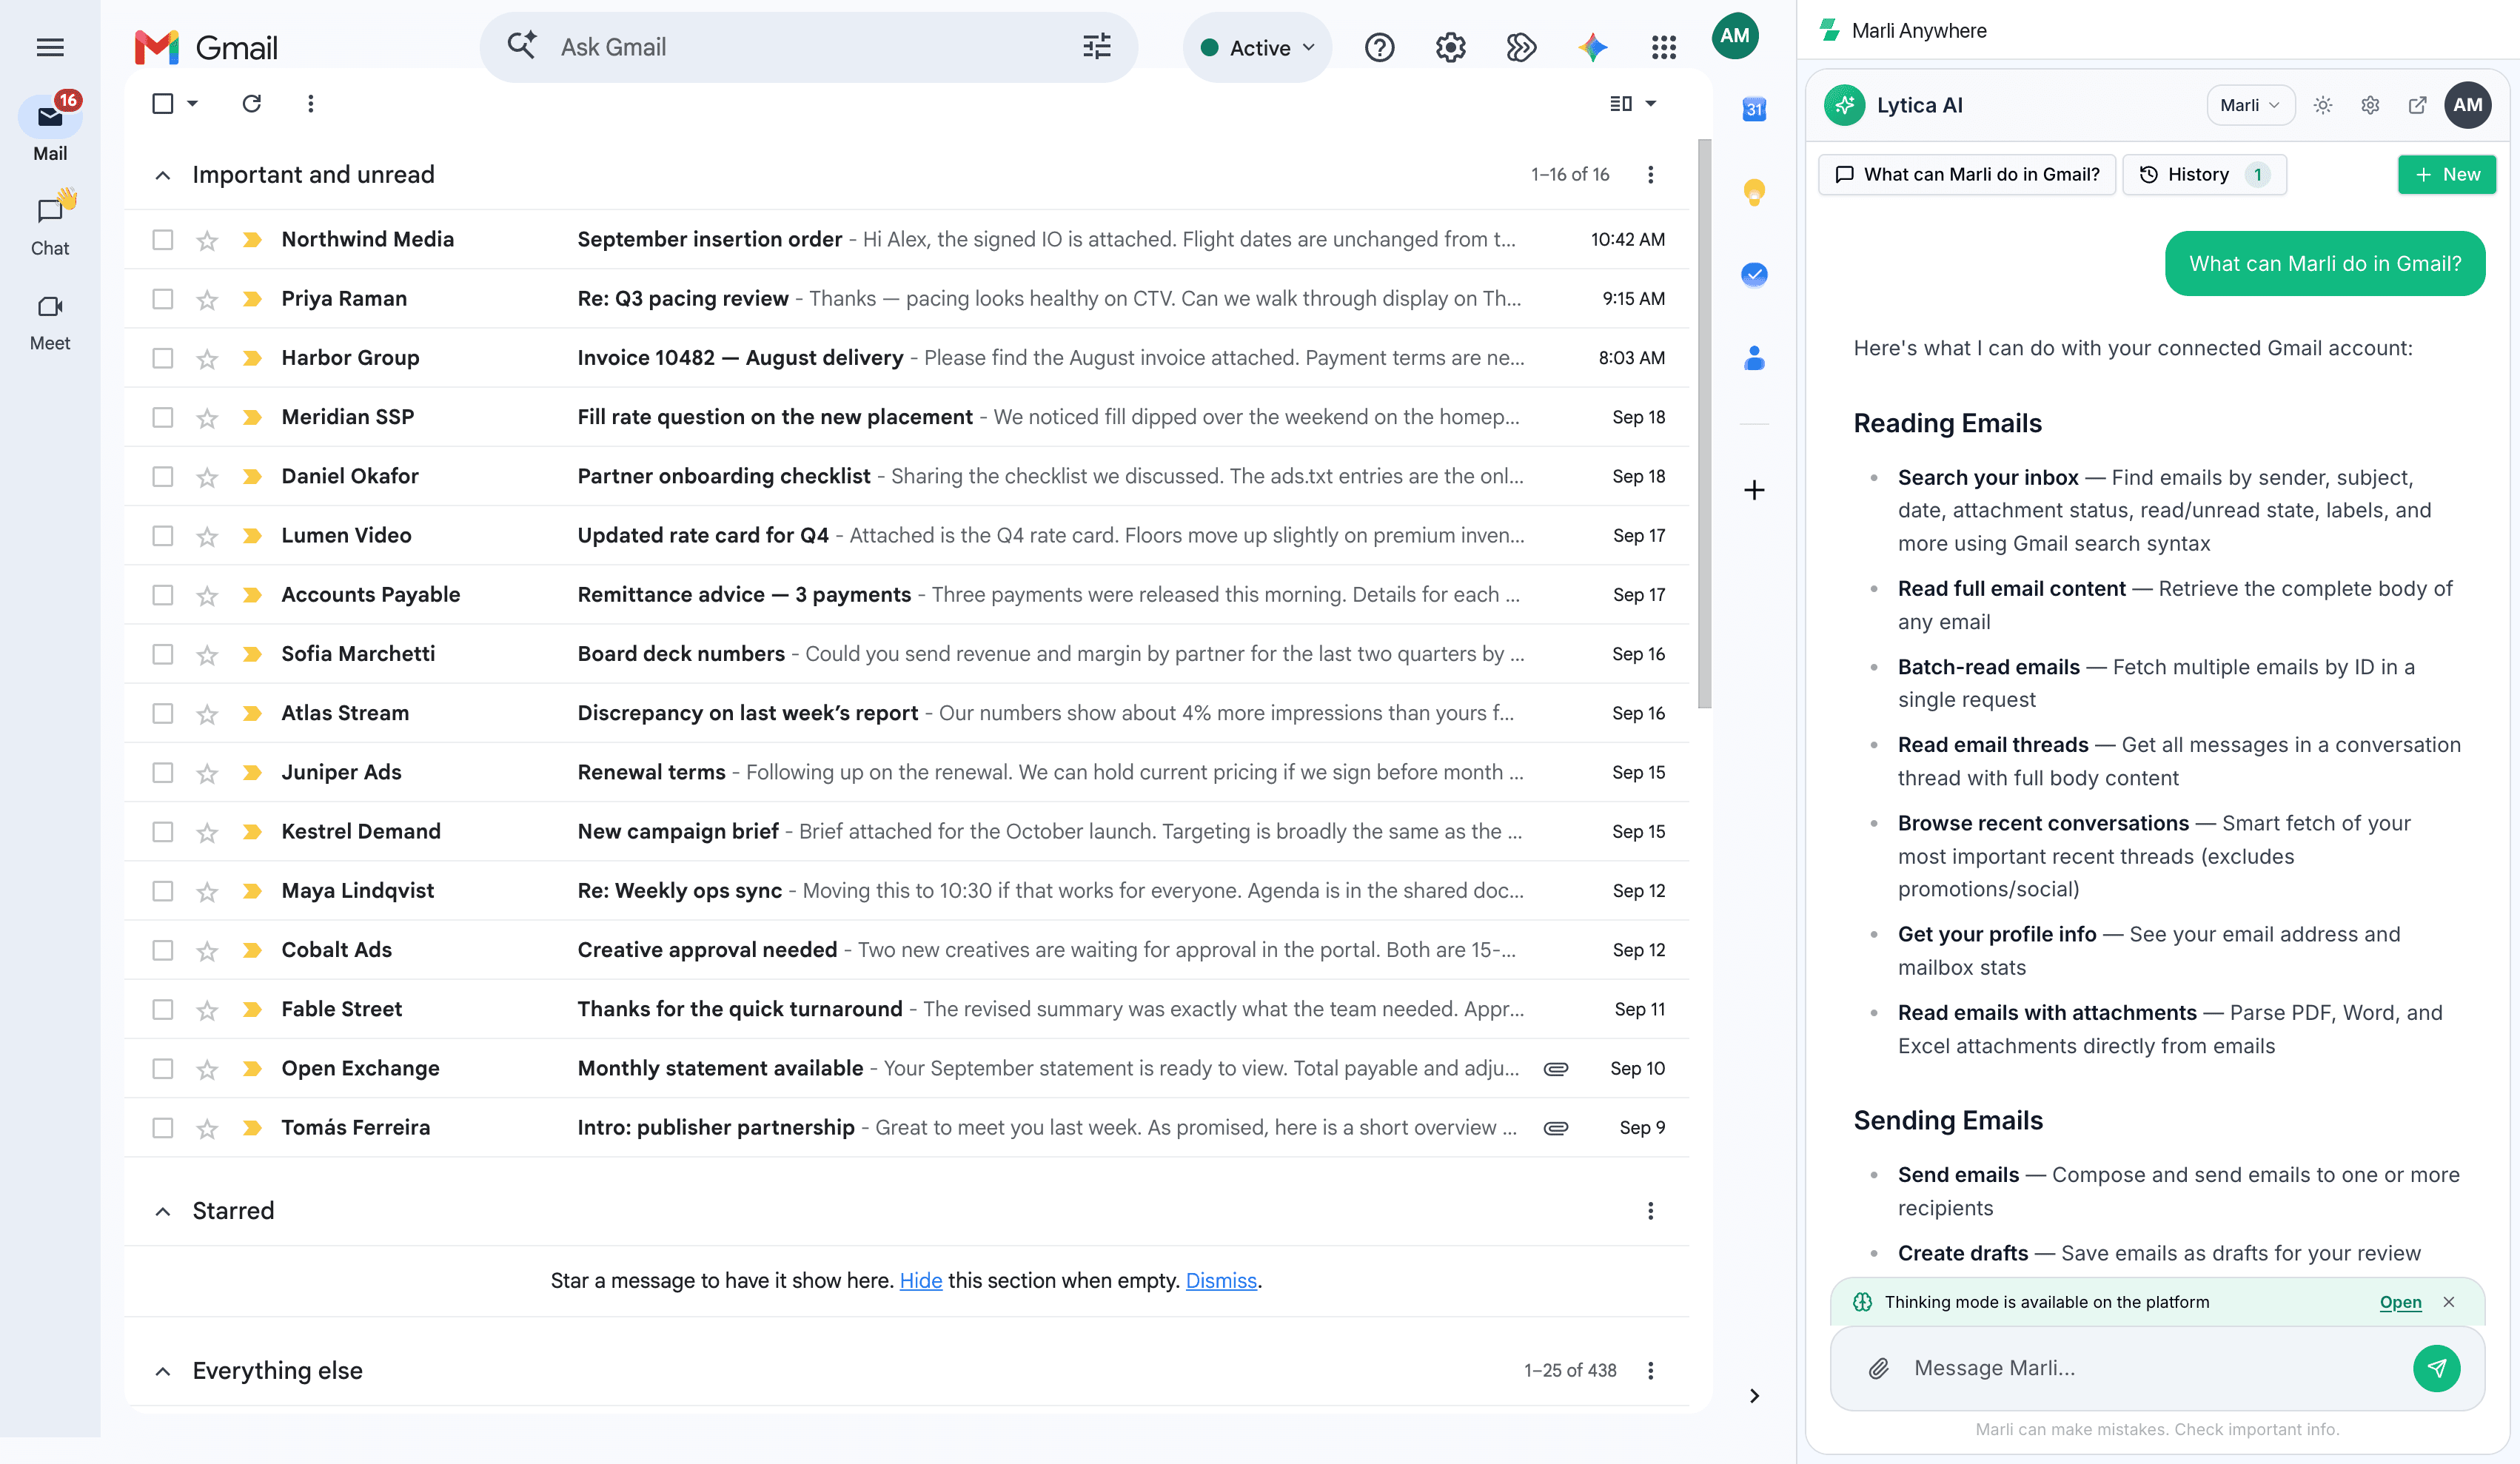Click Dismiss link in Starred section
The width and height of the screenshot is (2520, 1464).
1221,1280
